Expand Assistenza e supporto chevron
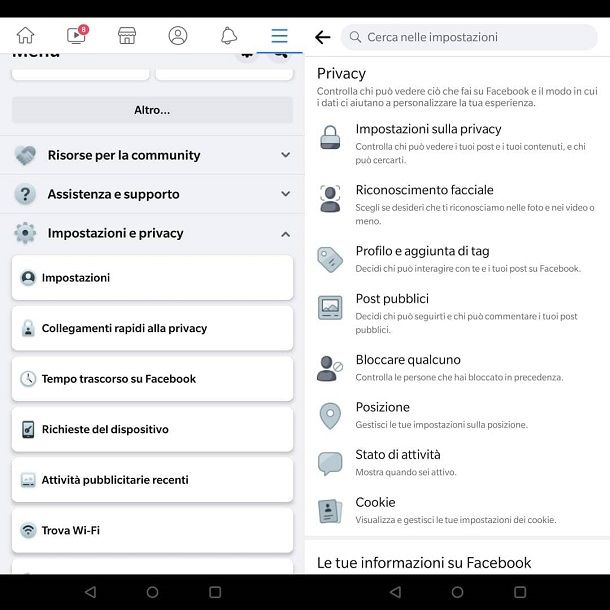Viewport: 610px width, 610px height. tap(286, 194)
